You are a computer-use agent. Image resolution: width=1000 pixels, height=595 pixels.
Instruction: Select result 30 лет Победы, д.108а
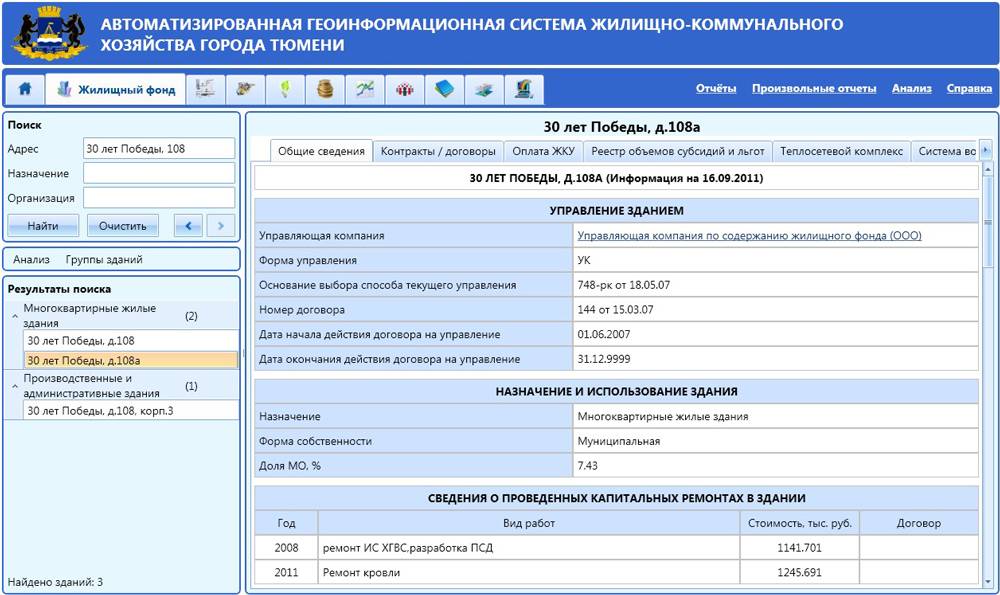131,360
